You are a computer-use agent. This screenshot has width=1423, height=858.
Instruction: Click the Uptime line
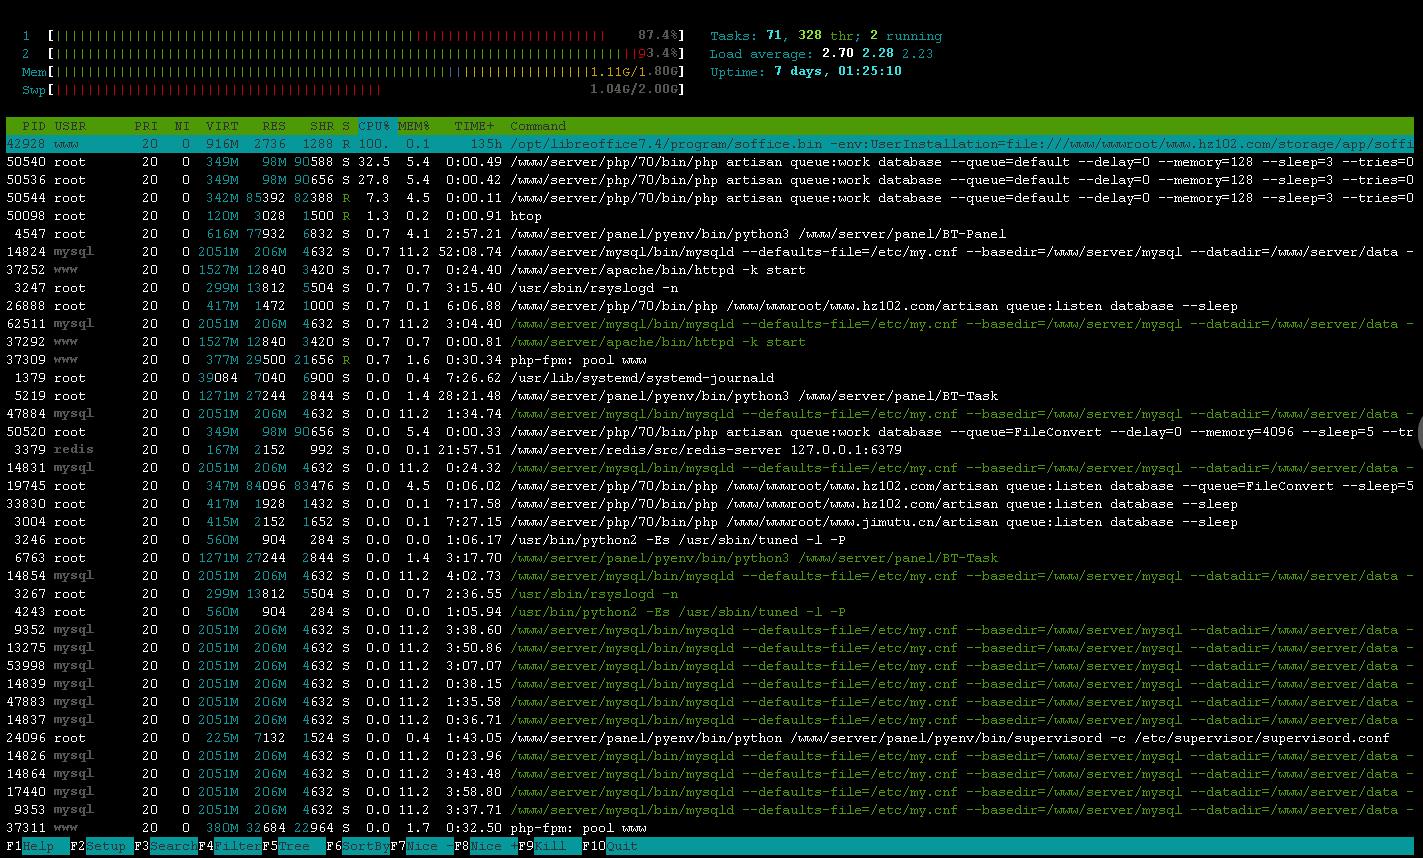pyautogui.click(x=806, y=72)
